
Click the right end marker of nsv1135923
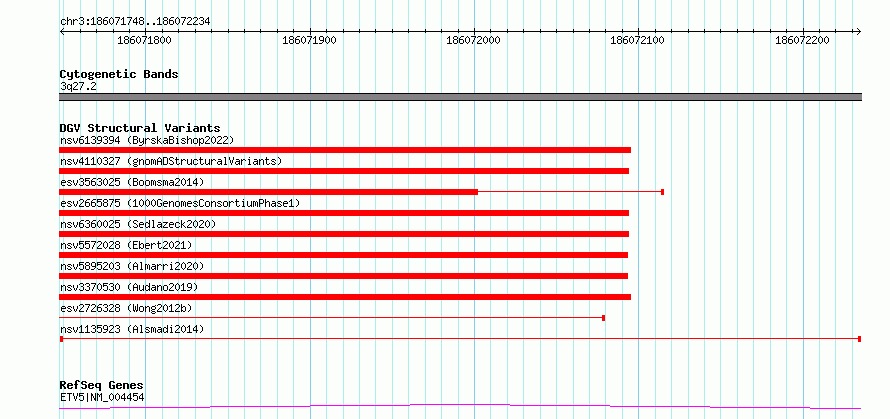click(860, 339)
